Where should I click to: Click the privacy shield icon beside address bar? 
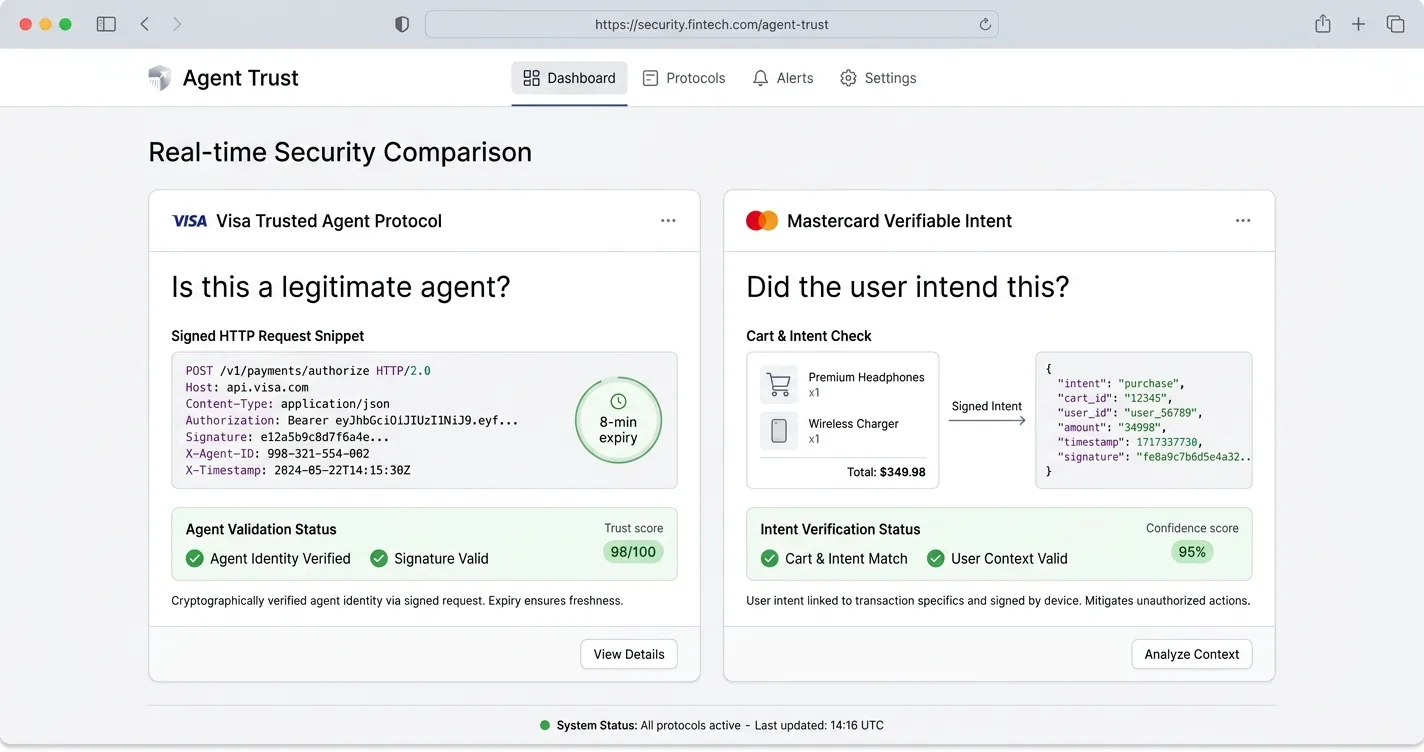[x=402, y=24]
